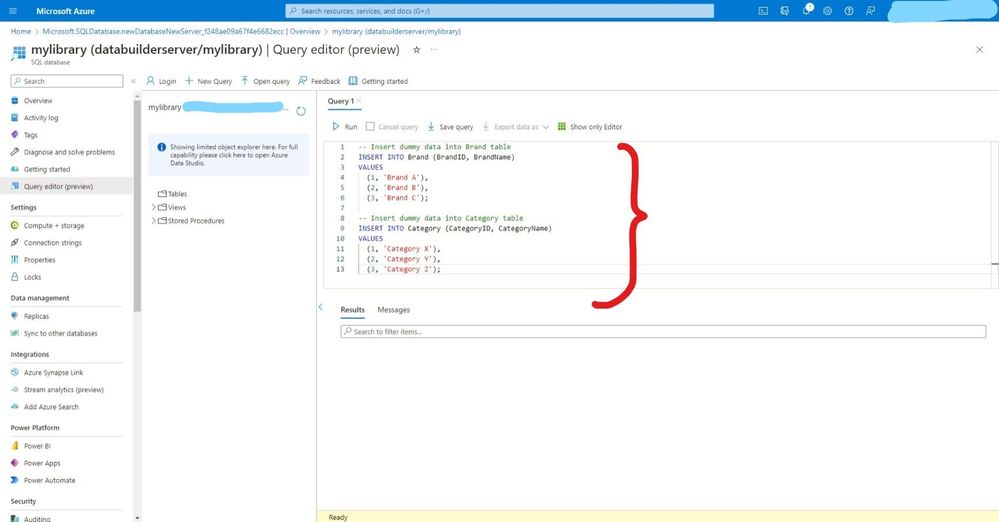Expand the Views folder
The image size is (999, 522).
[154, 207]
